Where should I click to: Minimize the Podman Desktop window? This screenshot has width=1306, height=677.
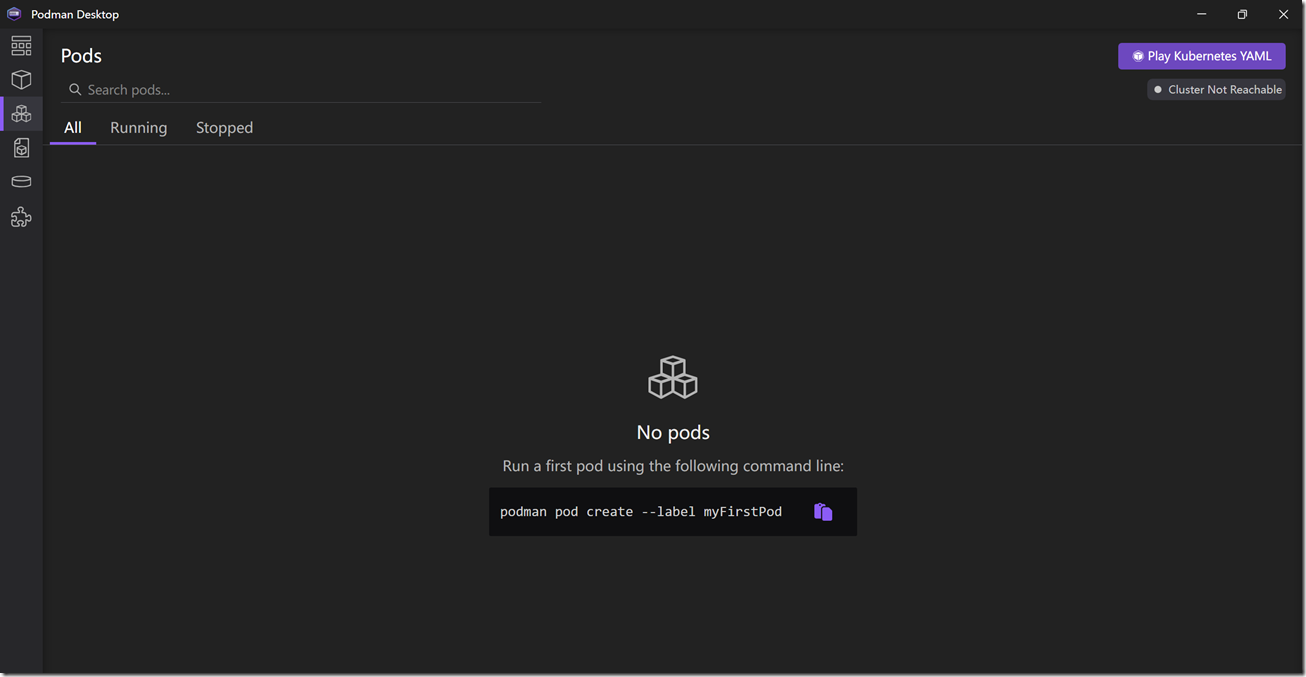[1200, 14]
